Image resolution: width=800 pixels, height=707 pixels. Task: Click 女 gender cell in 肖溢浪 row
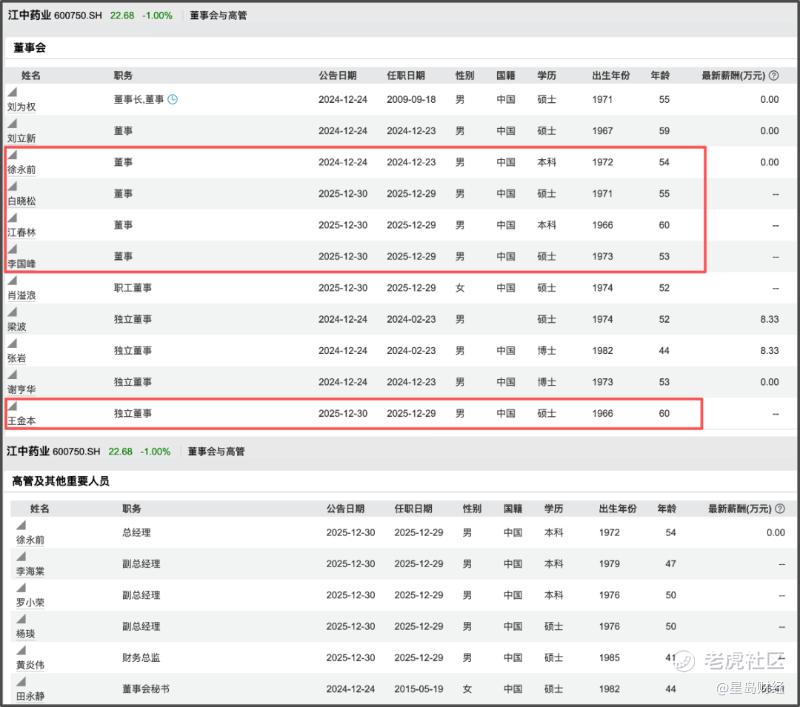click(460, 288)
